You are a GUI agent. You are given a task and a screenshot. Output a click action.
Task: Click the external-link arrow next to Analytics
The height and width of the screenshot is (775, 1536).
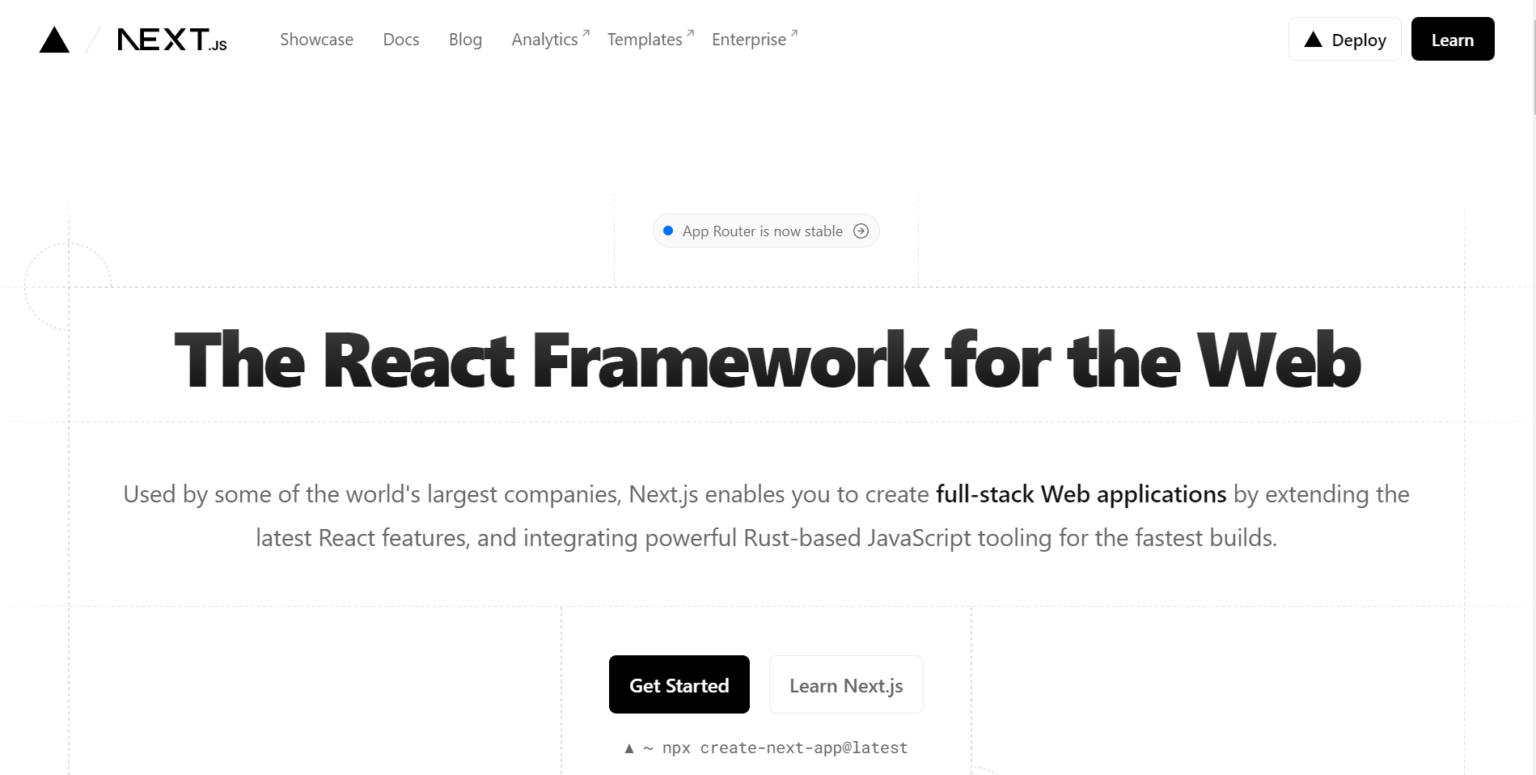tap(584, 31)
